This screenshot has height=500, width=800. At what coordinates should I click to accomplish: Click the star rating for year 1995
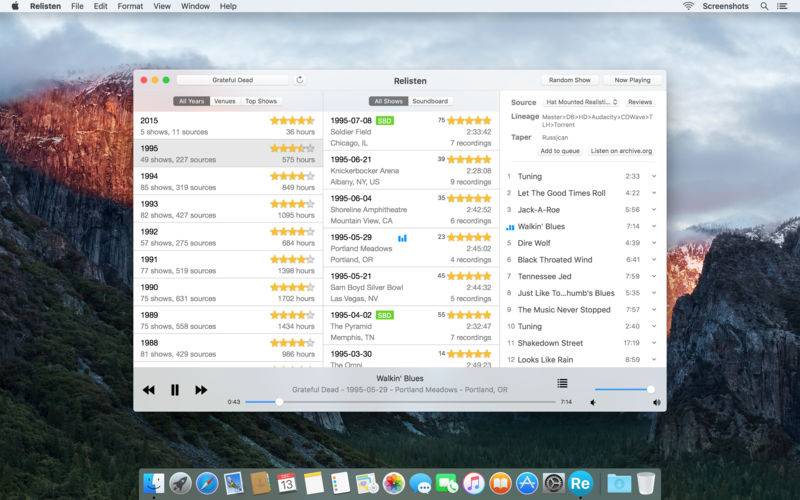coord(292,148)
